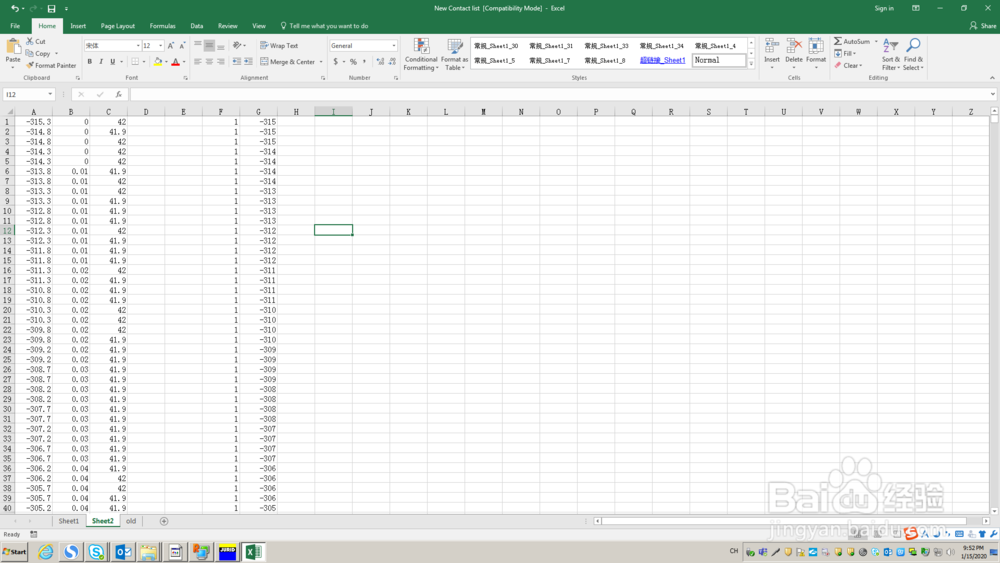Switch to the Insert ribbon tab

click(78, 26)
